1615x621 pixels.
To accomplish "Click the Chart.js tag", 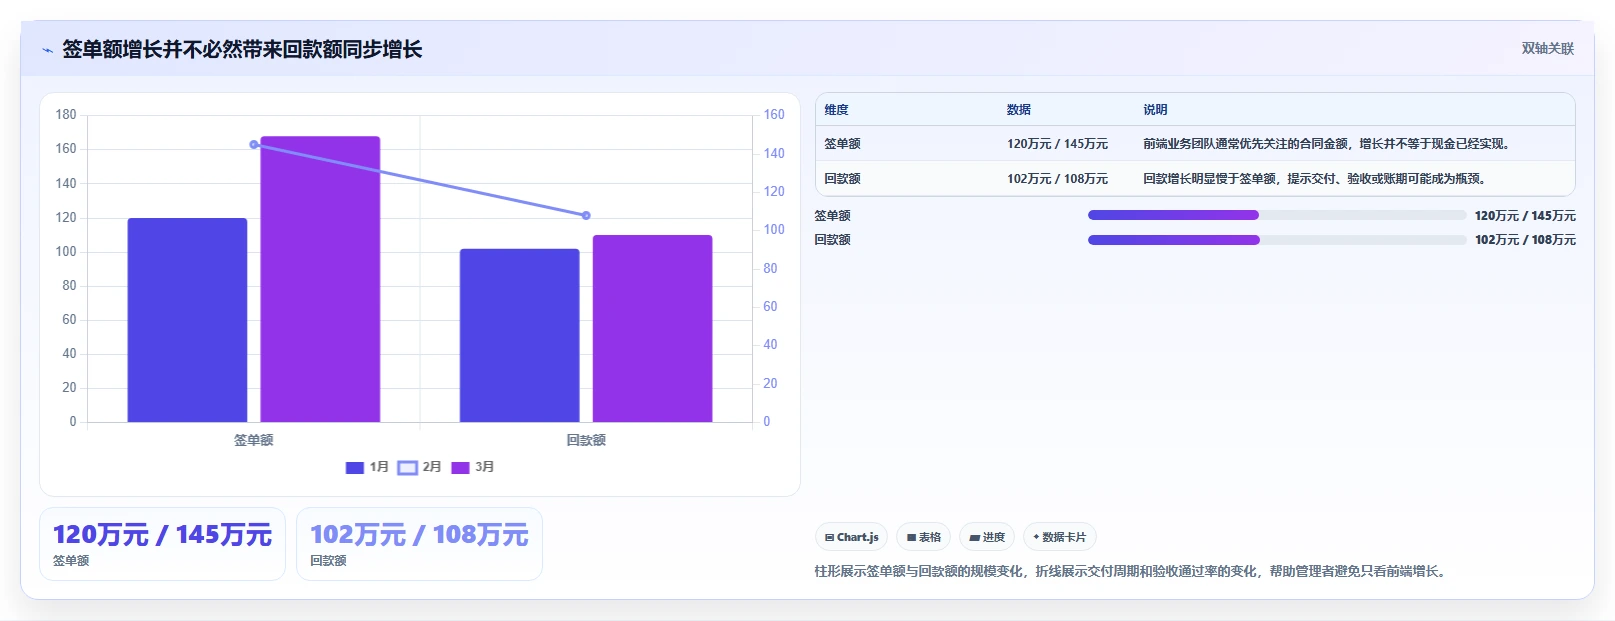I will point(851,537).
